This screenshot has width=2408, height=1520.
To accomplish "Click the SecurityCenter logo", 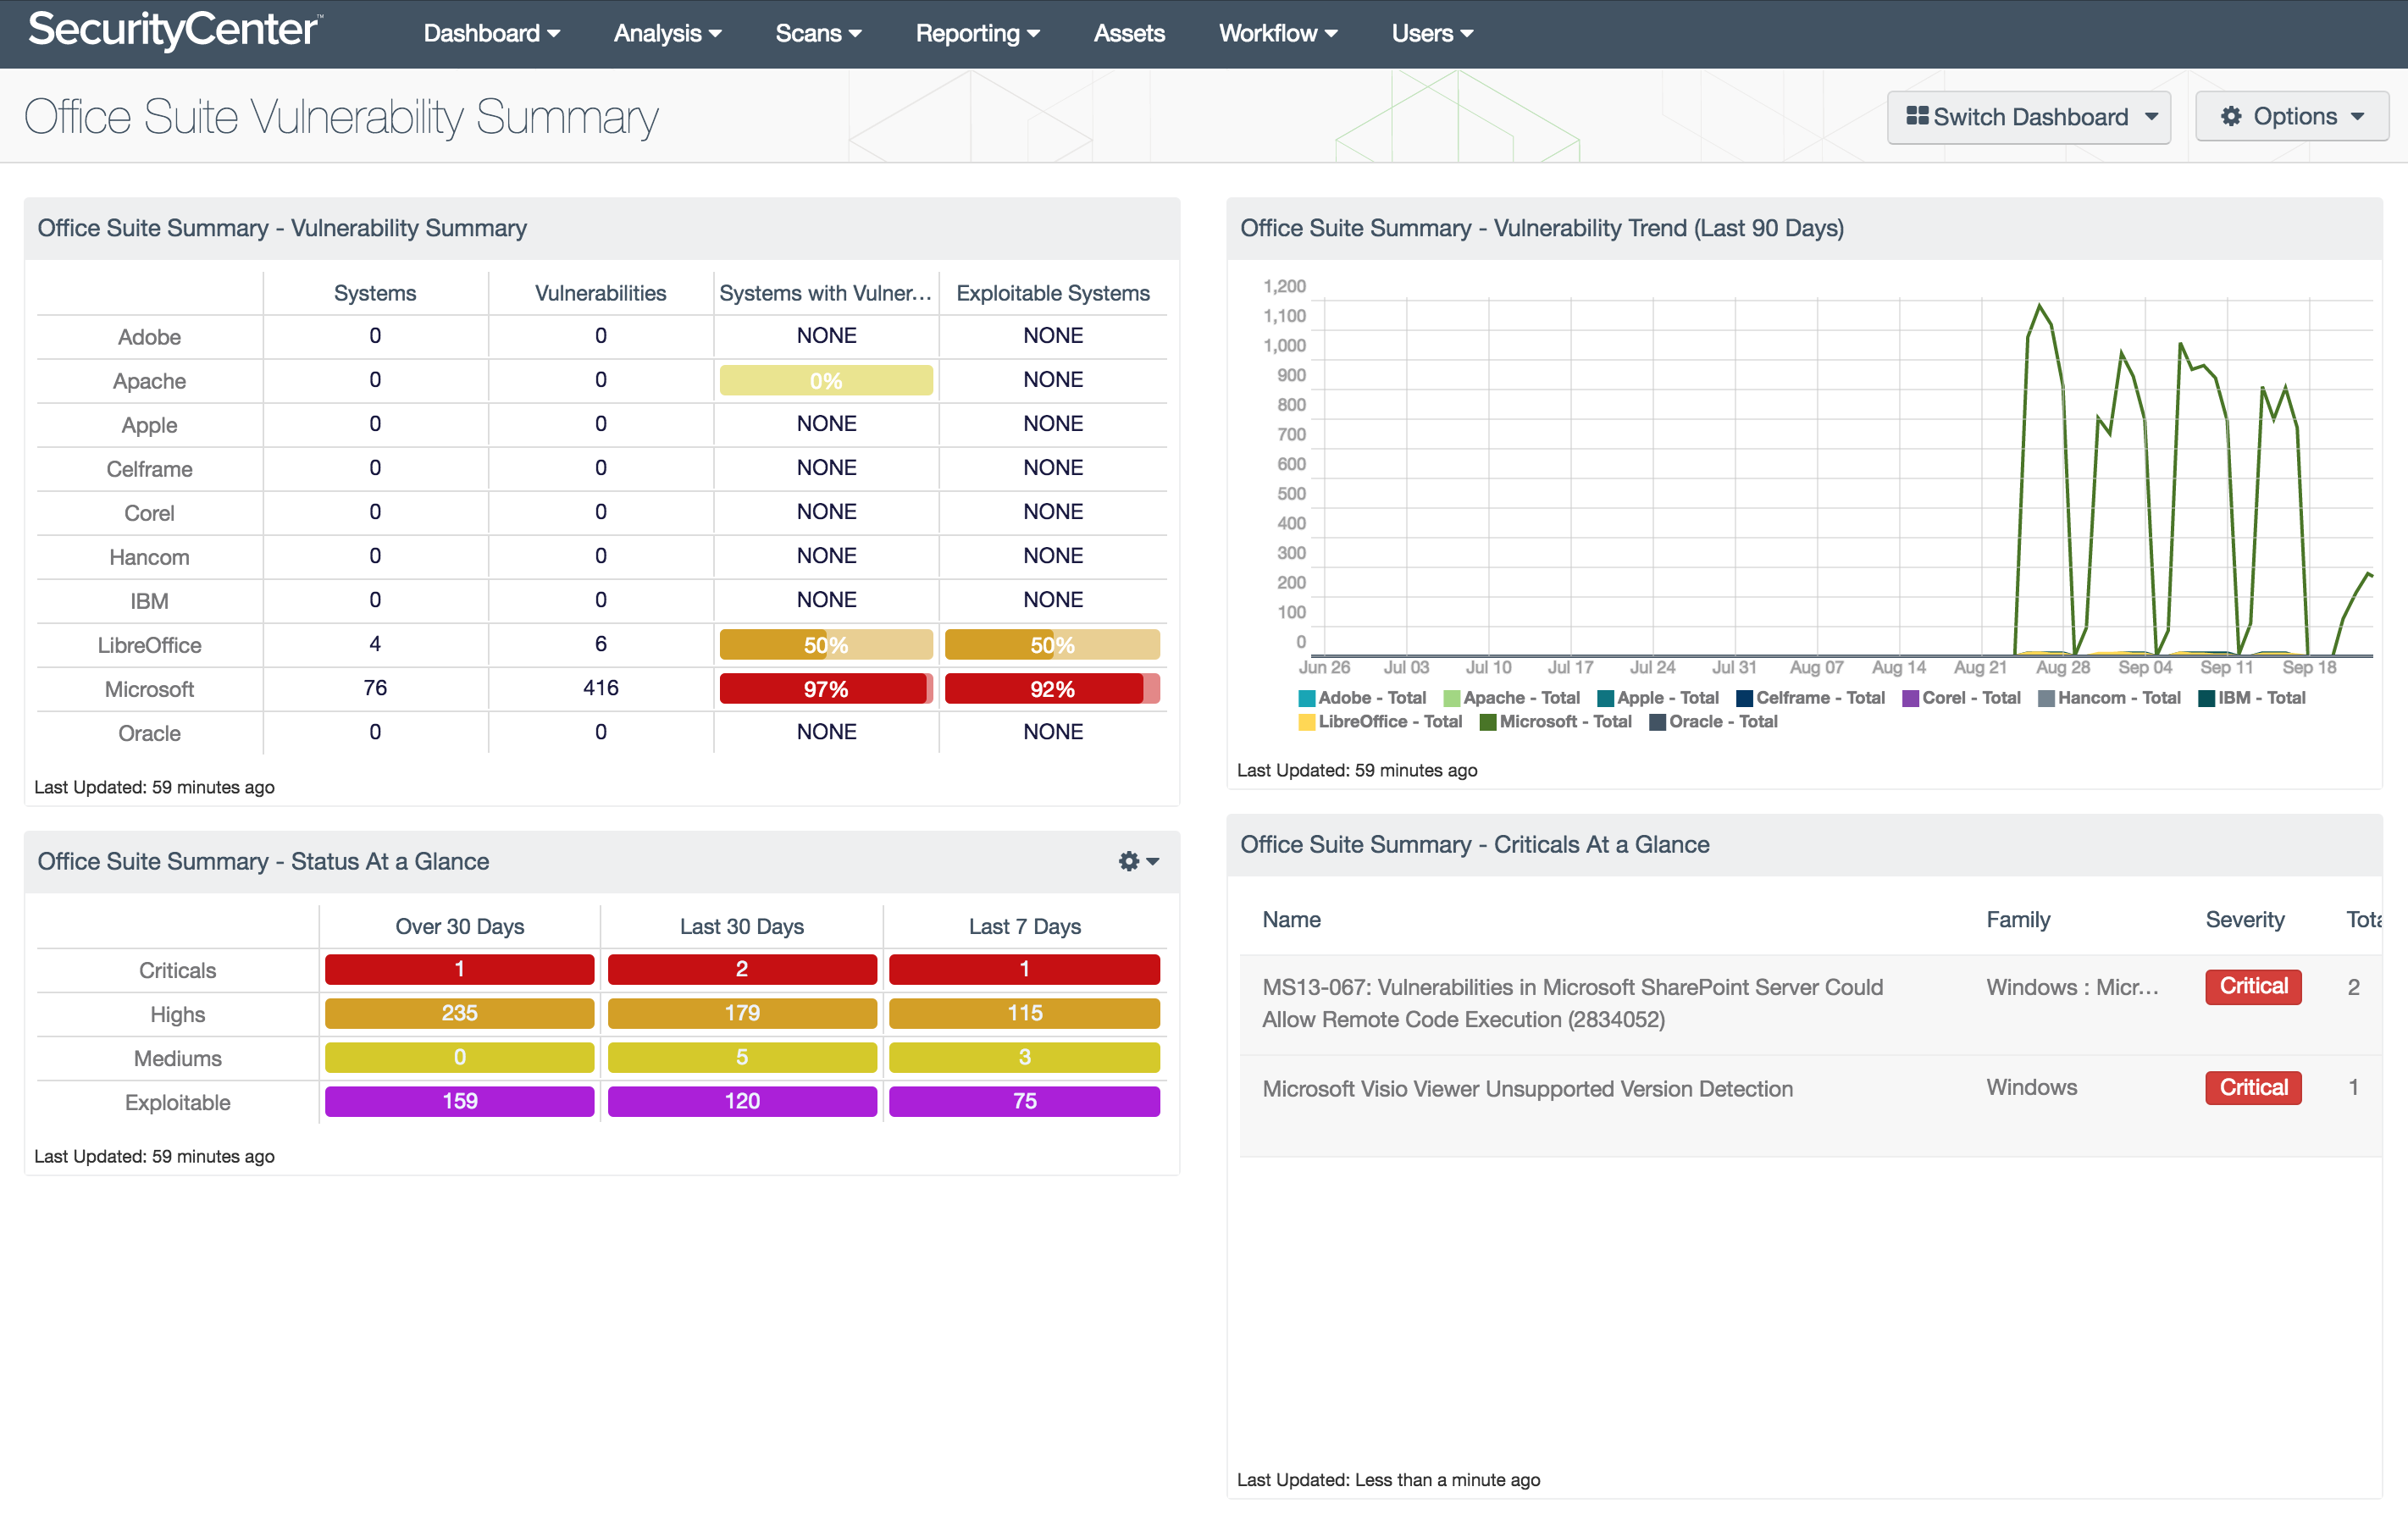I will point(175,31).
